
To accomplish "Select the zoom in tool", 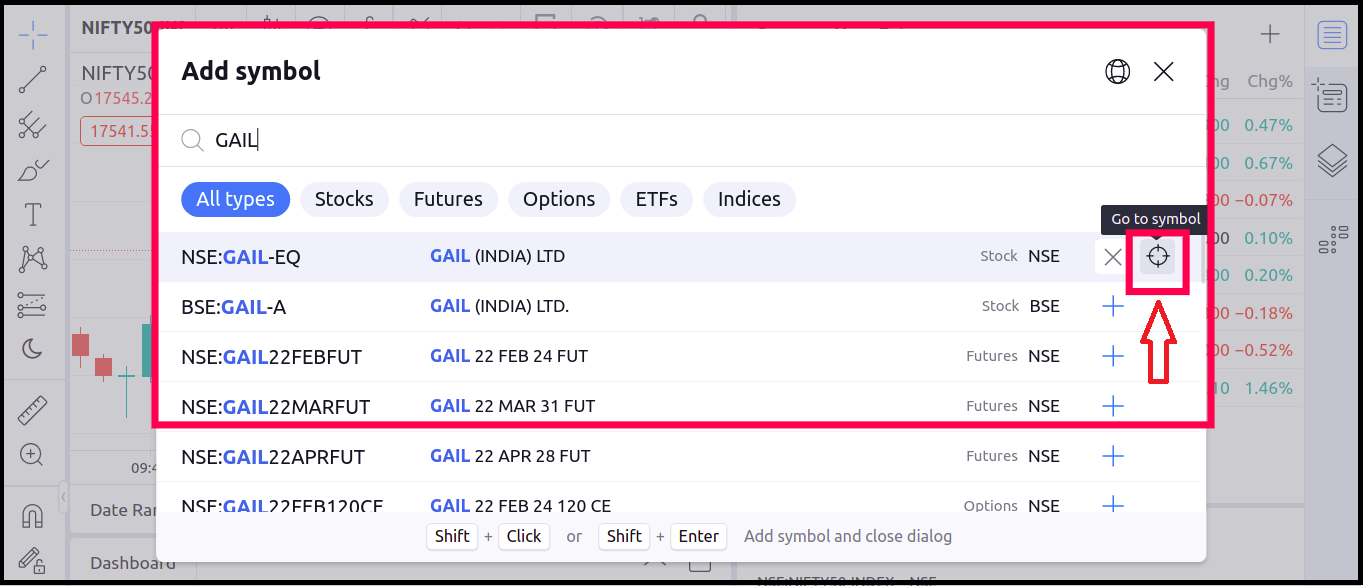I will [x=33, y=455].
